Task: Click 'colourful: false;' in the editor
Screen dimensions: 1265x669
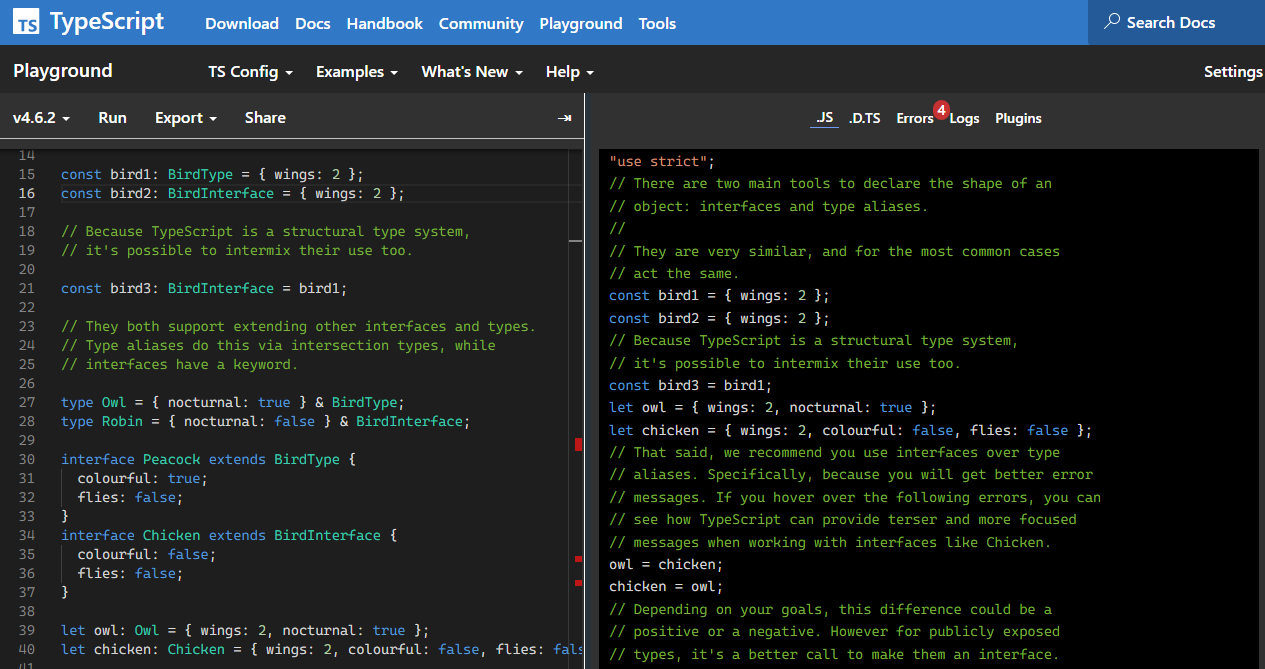Action: (x=146, y=554)
